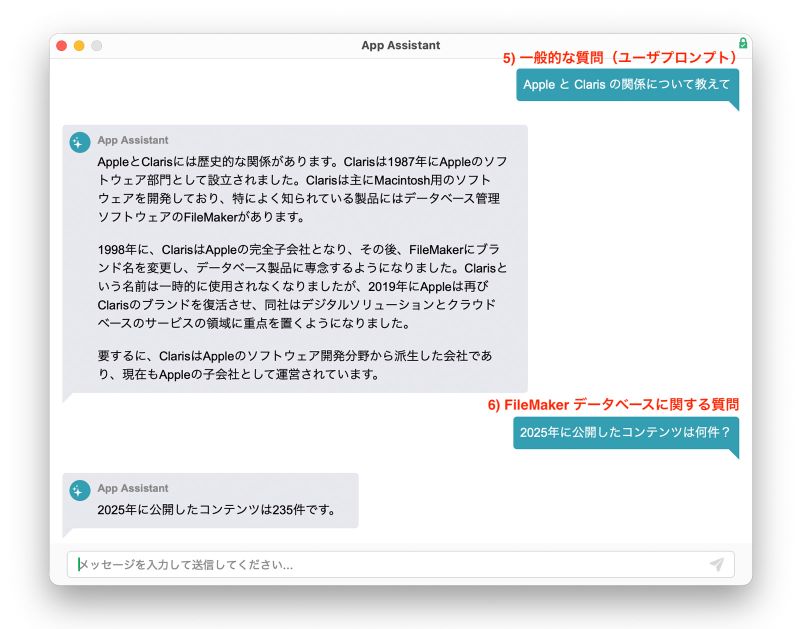
Task: Click the gray disabled zoom window button
Action: 96,46
